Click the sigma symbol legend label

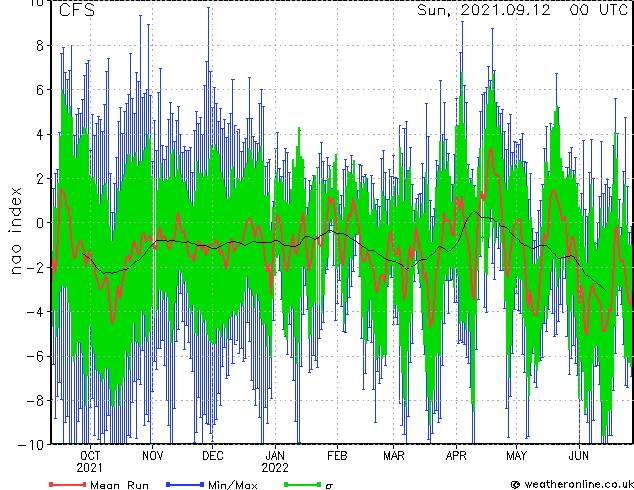(329, 486)
